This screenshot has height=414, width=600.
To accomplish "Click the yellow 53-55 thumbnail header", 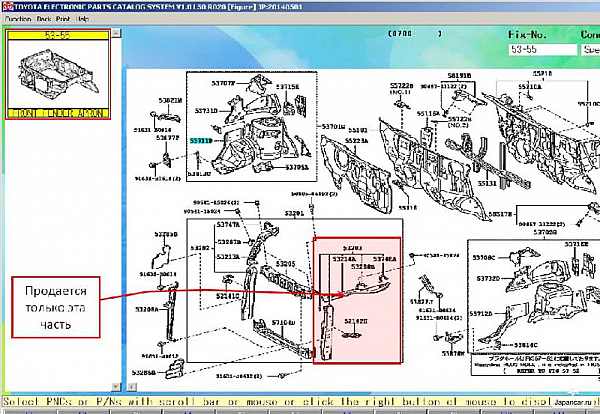I will coord(58,35).
